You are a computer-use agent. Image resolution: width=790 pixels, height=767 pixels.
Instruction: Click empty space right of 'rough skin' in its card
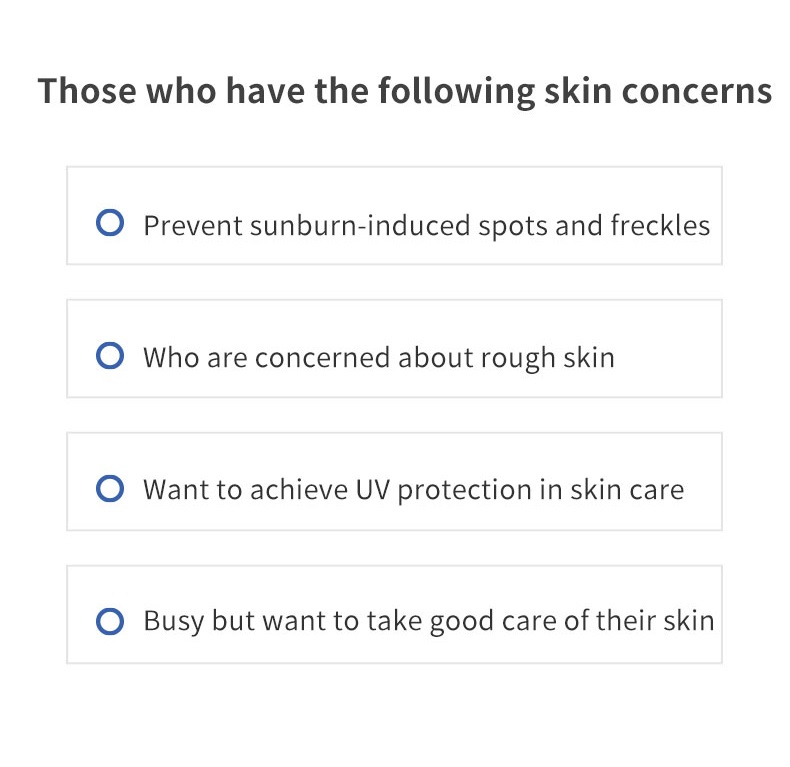click(668, 349)
